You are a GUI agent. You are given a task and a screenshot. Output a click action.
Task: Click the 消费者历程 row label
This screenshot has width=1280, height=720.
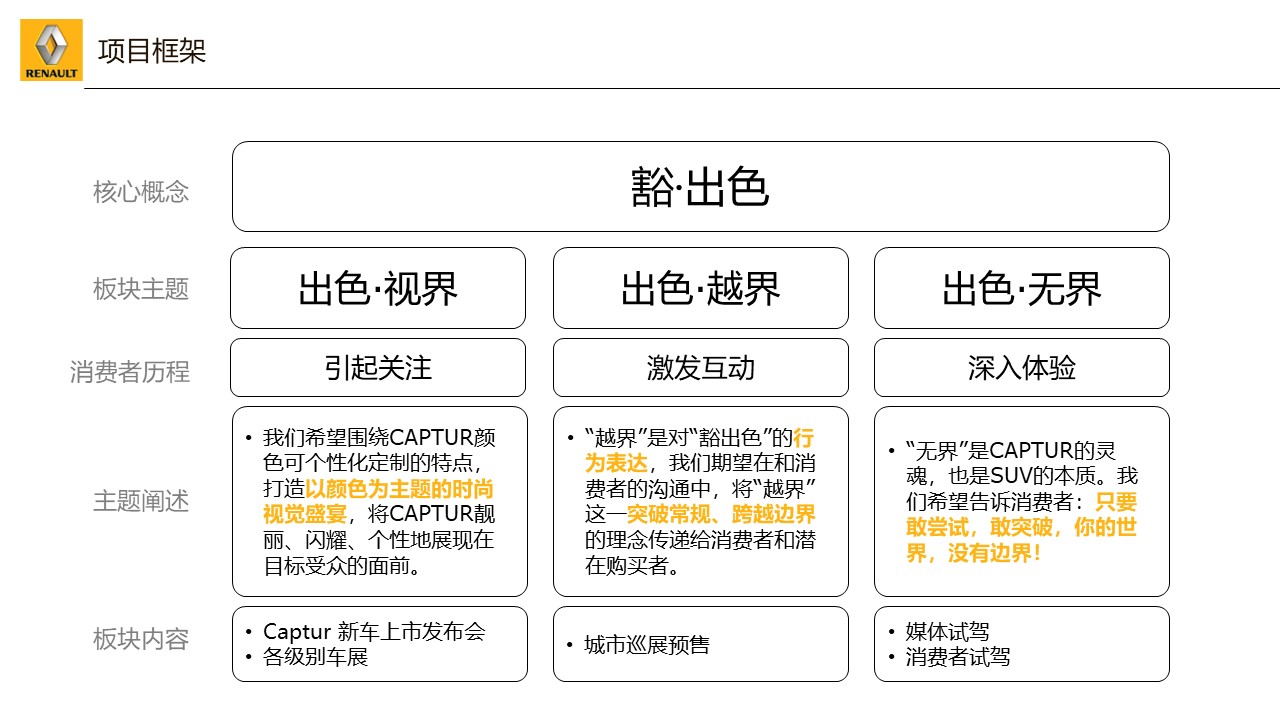[x=130, y=372]
